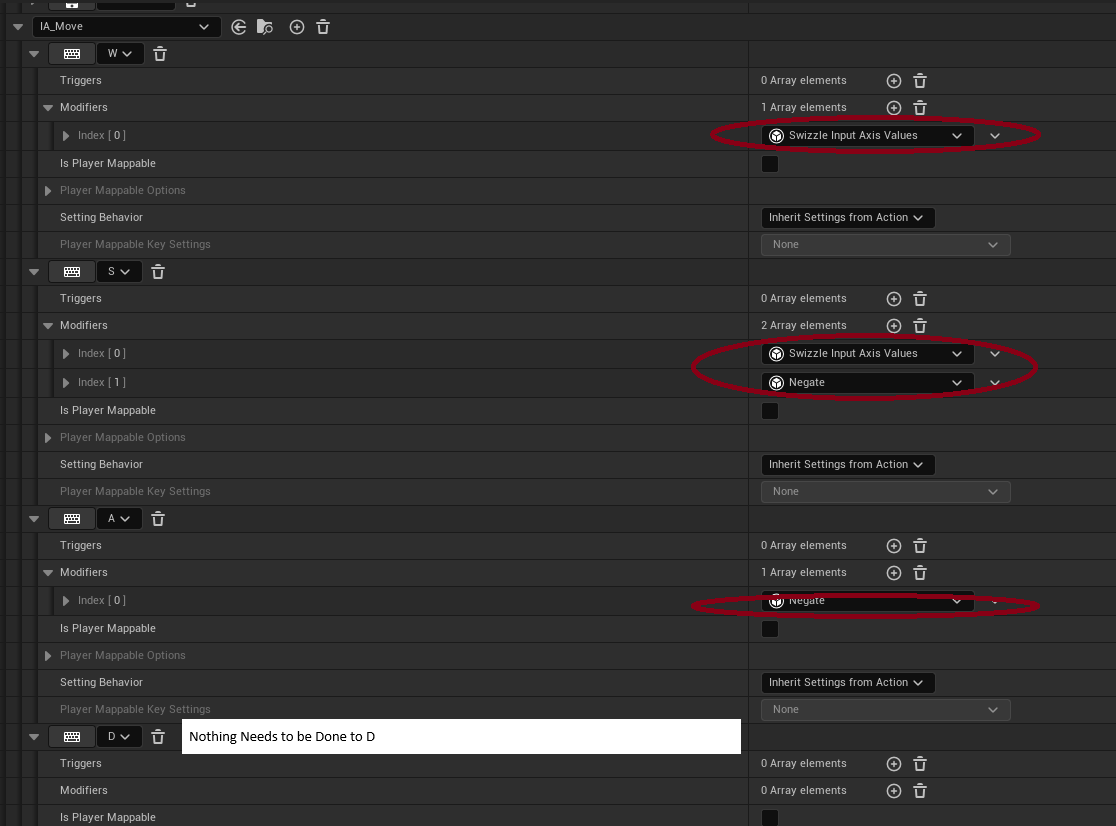Open W key Swizzle Input Axis Values dropdown
Viewport: 1116px width, 826px height.
coord(868,135)
